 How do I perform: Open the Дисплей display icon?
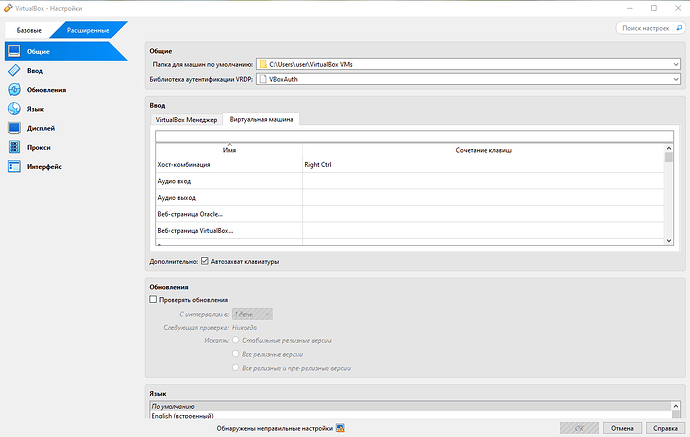click(x=14, y=128)
